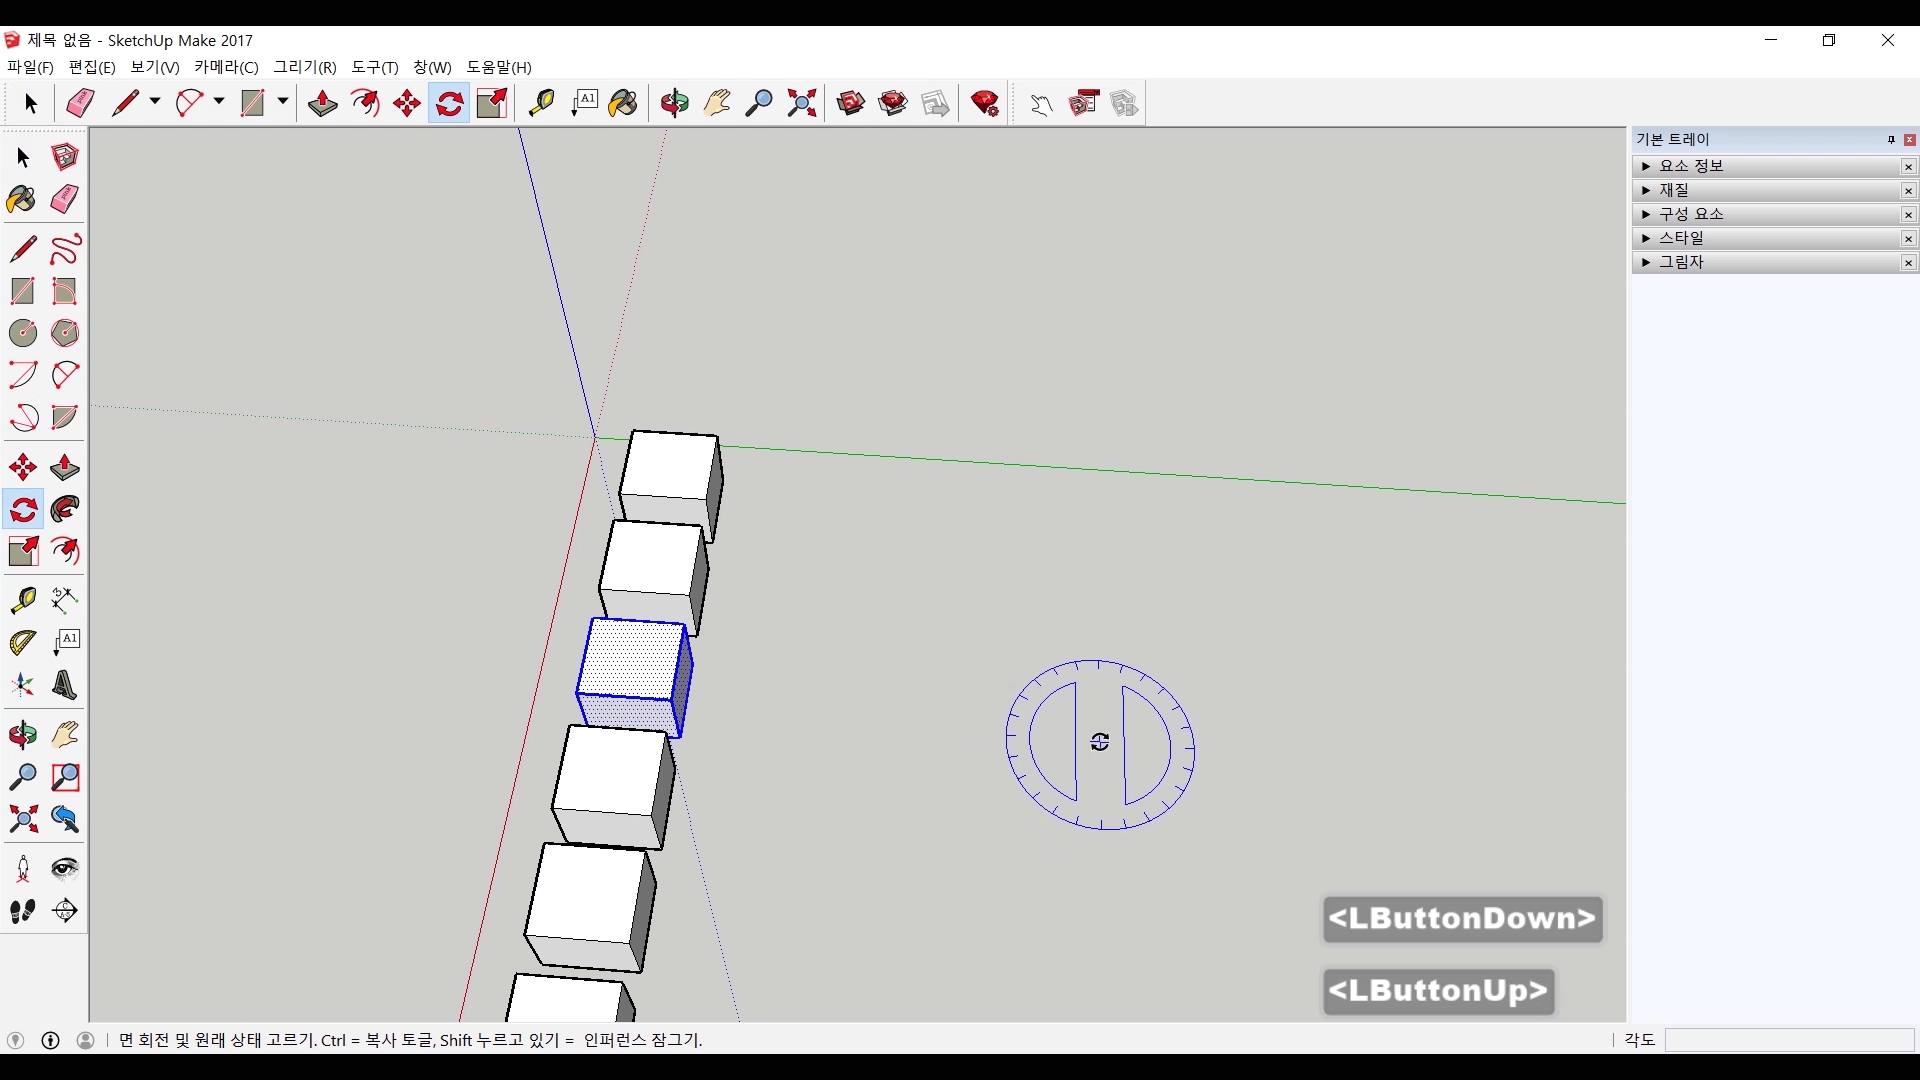
Task: Close the 그림자 panel with its X
Action: [1908, 263]
